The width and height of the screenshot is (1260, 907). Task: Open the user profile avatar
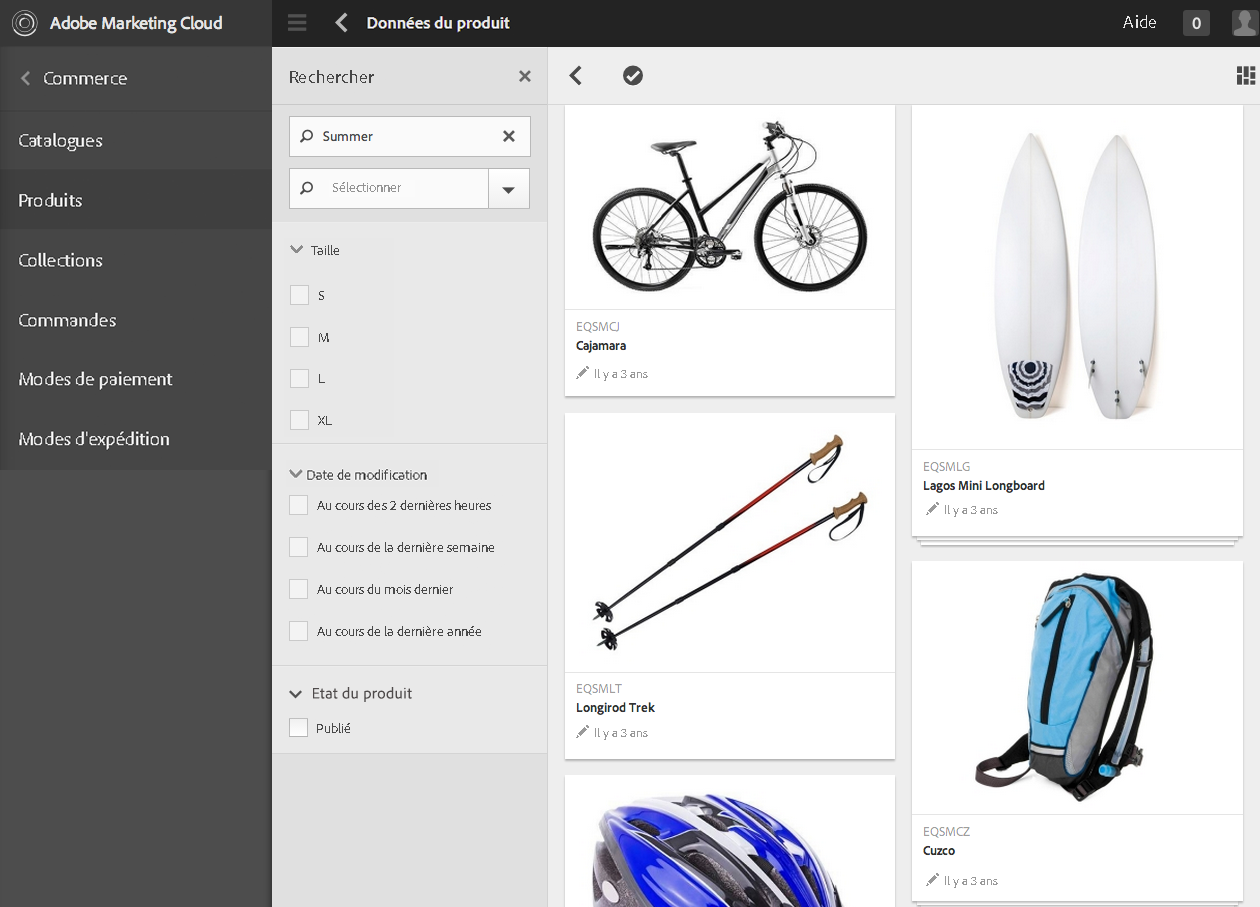(x=1245, y=23)
